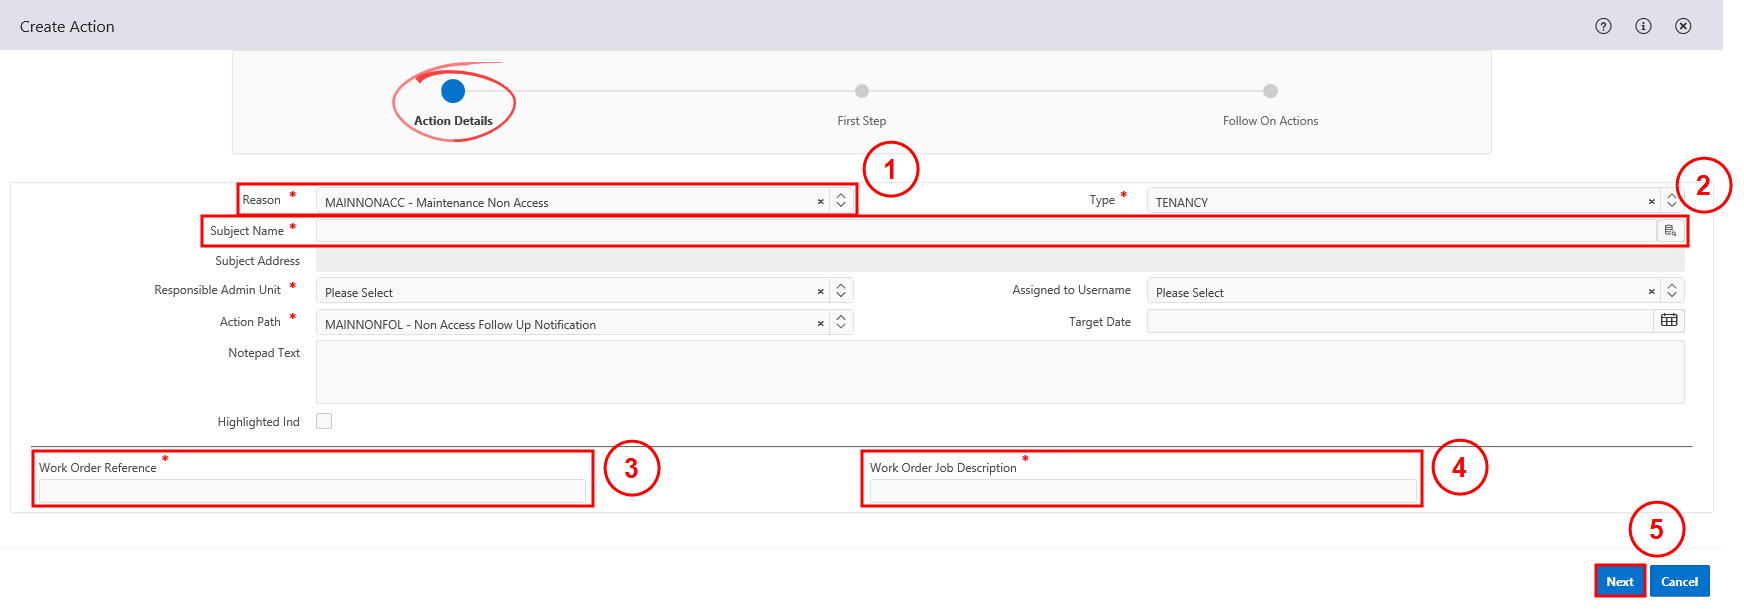Toggle the Highlighted Ind checkbox
Screen dimensions: 1744x610
click(324, 421)
